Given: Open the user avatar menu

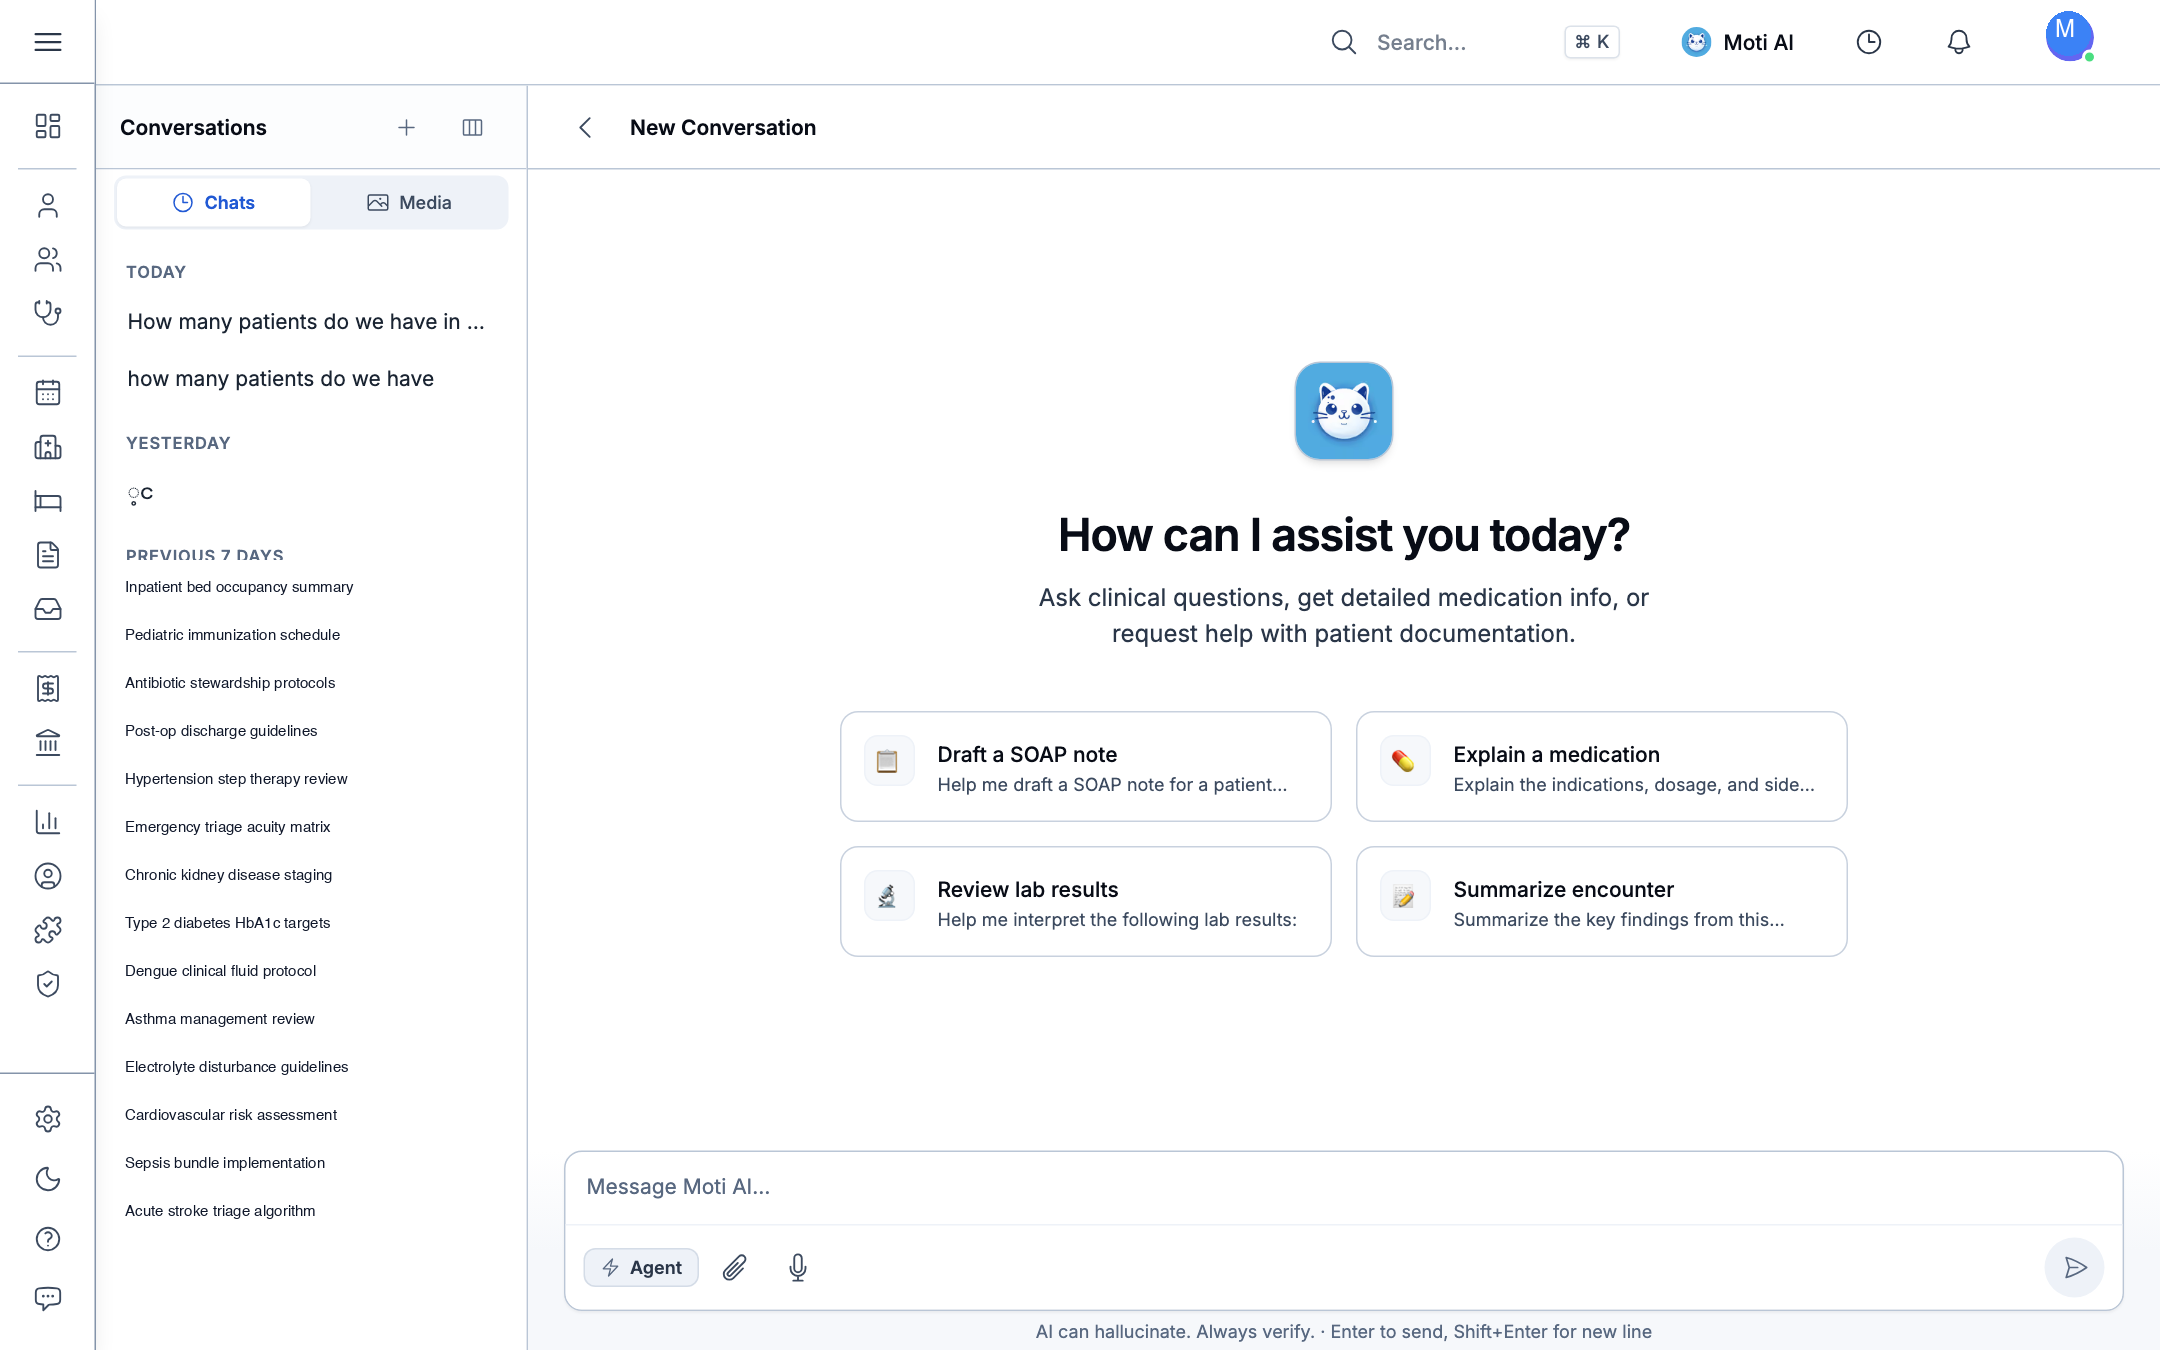Looking at the screenshot, I should [2068, 37].
